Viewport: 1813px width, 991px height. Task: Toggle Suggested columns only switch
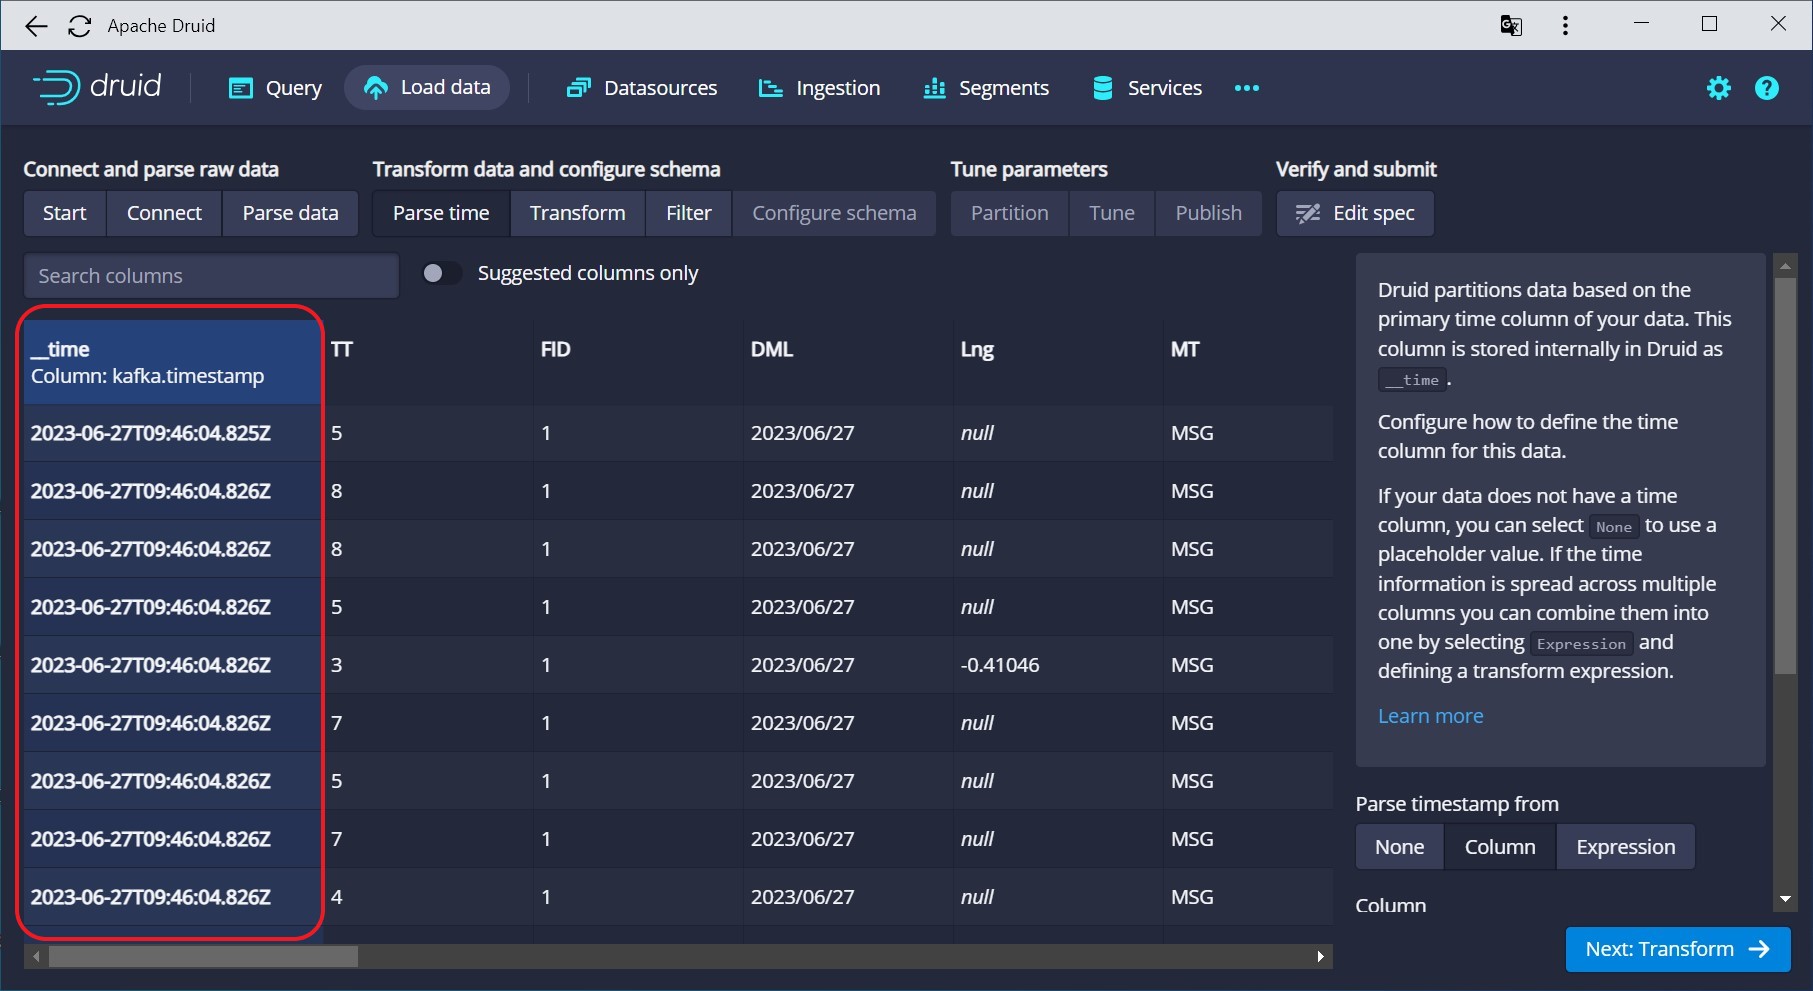(440, 273)
